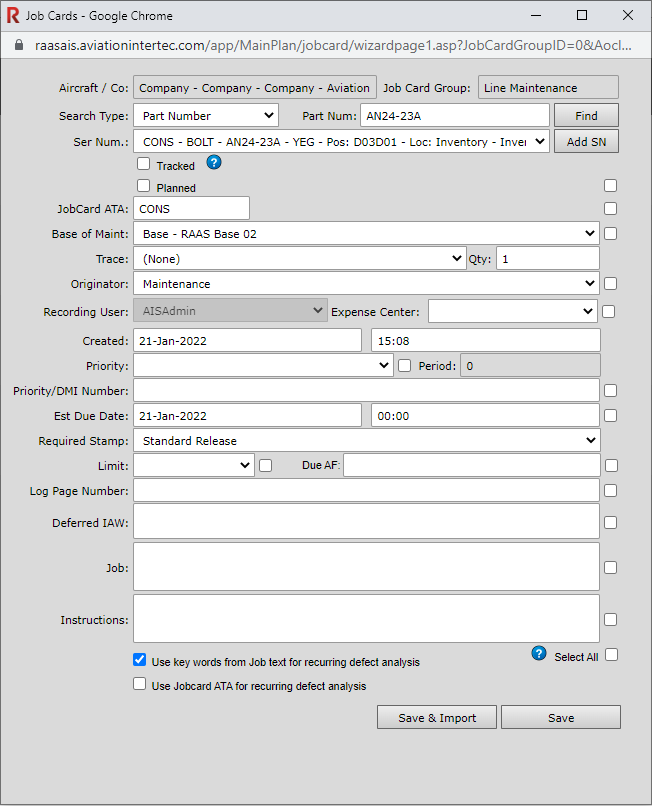Open the Search Type dropdown
The image size is (652, 806).
pyautogui.click(x=206, y=116)
